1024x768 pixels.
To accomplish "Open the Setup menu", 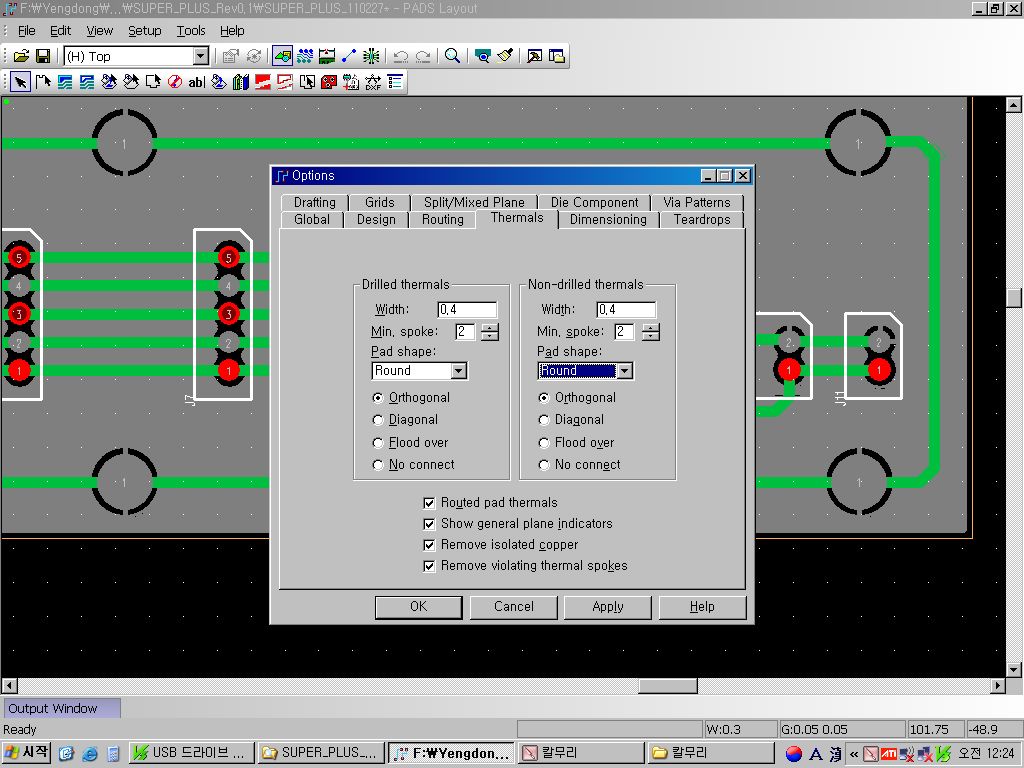I will [144, 31].
